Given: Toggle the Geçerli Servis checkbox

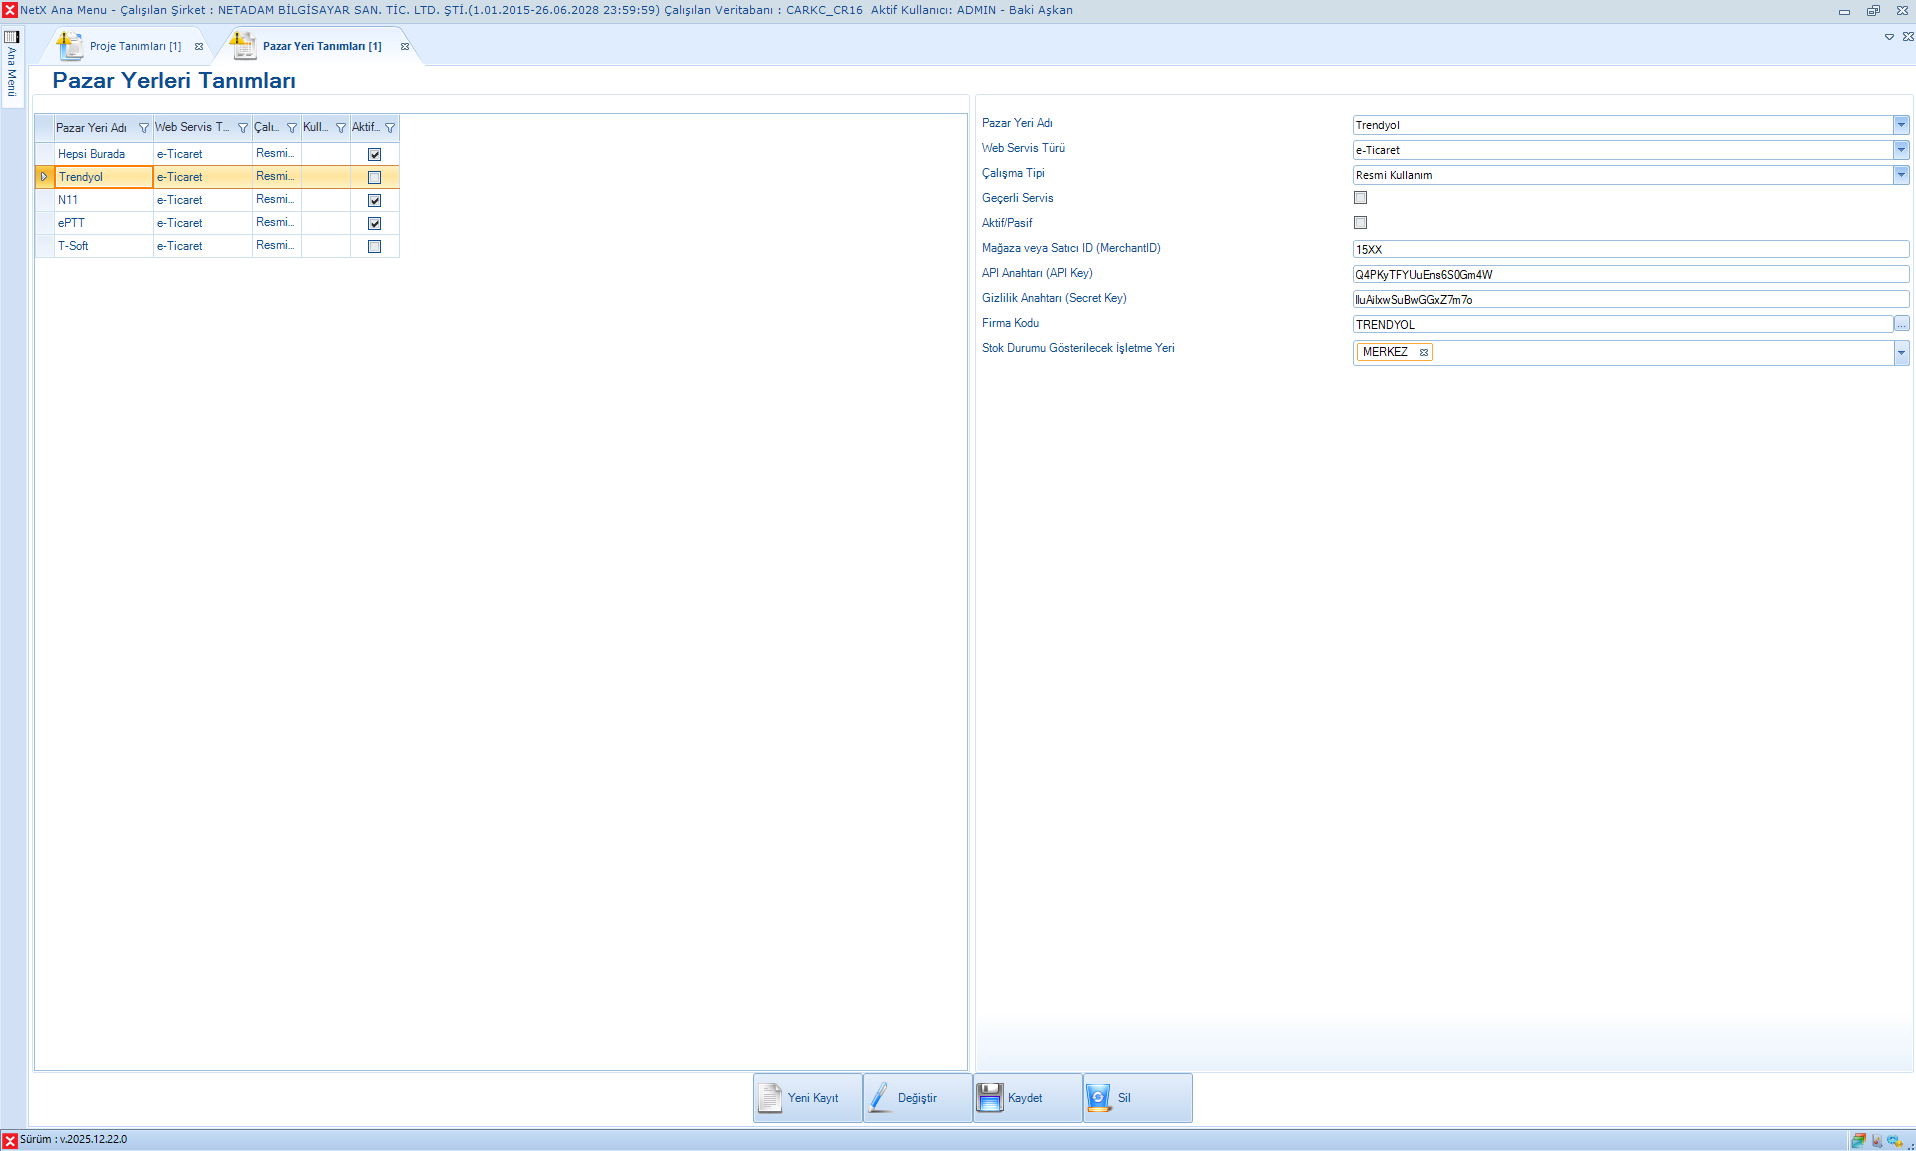Looking at the screenshot, I should [x=1360, y=198].
